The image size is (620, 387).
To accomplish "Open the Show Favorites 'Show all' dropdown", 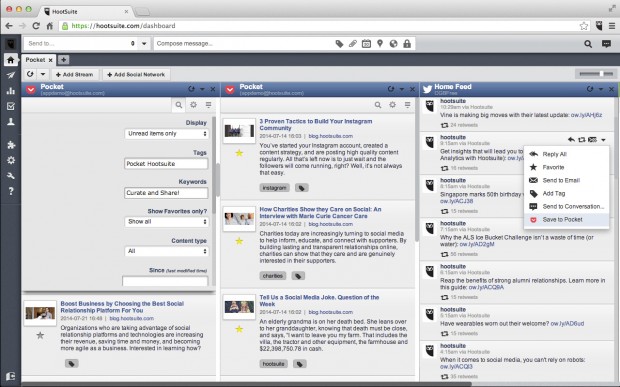I will point(167,222).
